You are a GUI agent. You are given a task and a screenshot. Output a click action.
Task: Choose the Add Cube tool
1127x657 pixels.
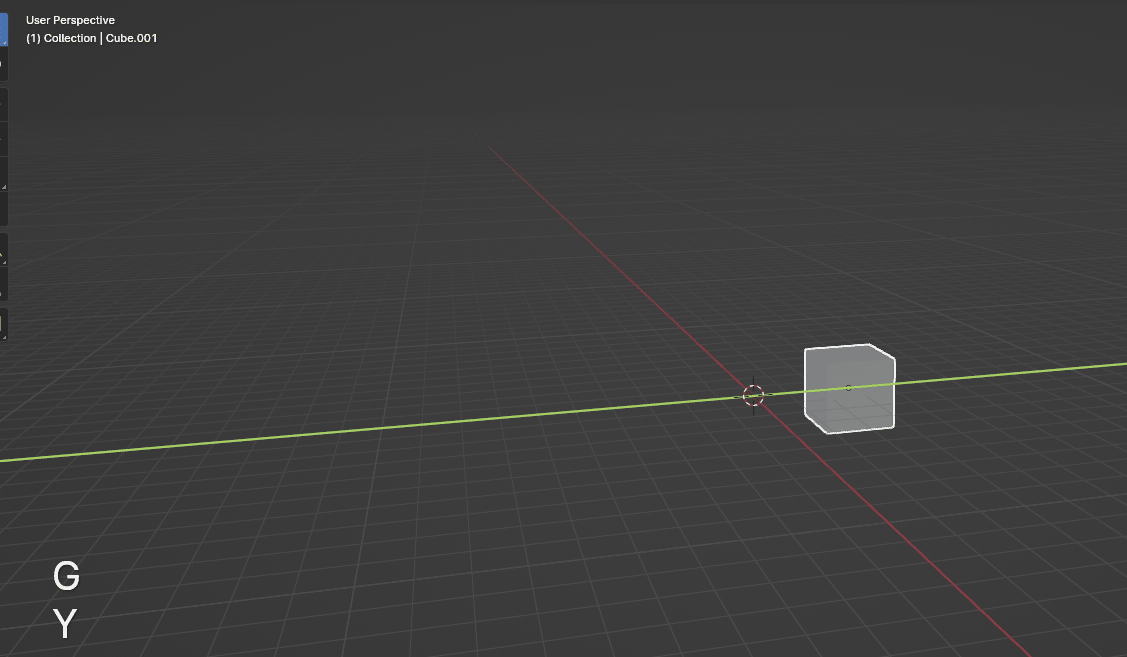coord(2,324)
